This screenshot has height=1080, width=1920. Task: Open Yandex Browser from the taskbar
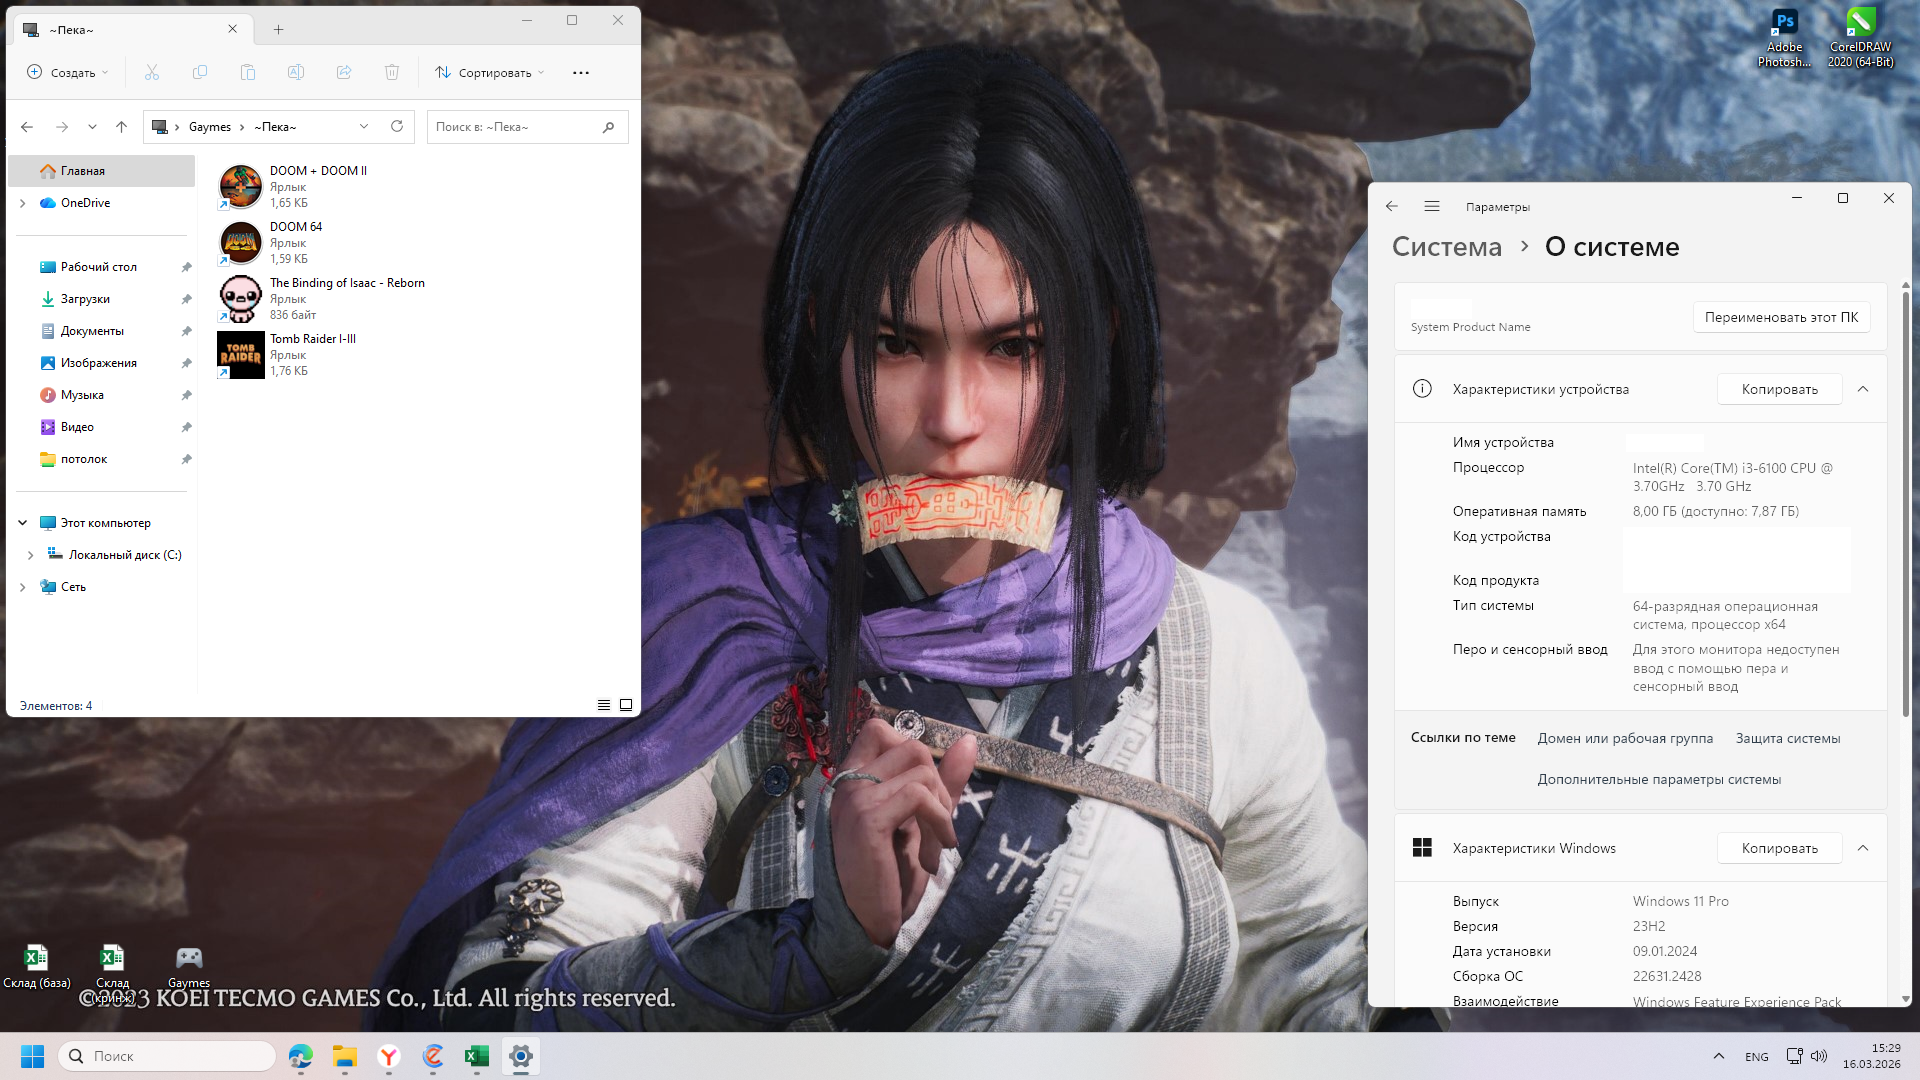point(389,1056)
